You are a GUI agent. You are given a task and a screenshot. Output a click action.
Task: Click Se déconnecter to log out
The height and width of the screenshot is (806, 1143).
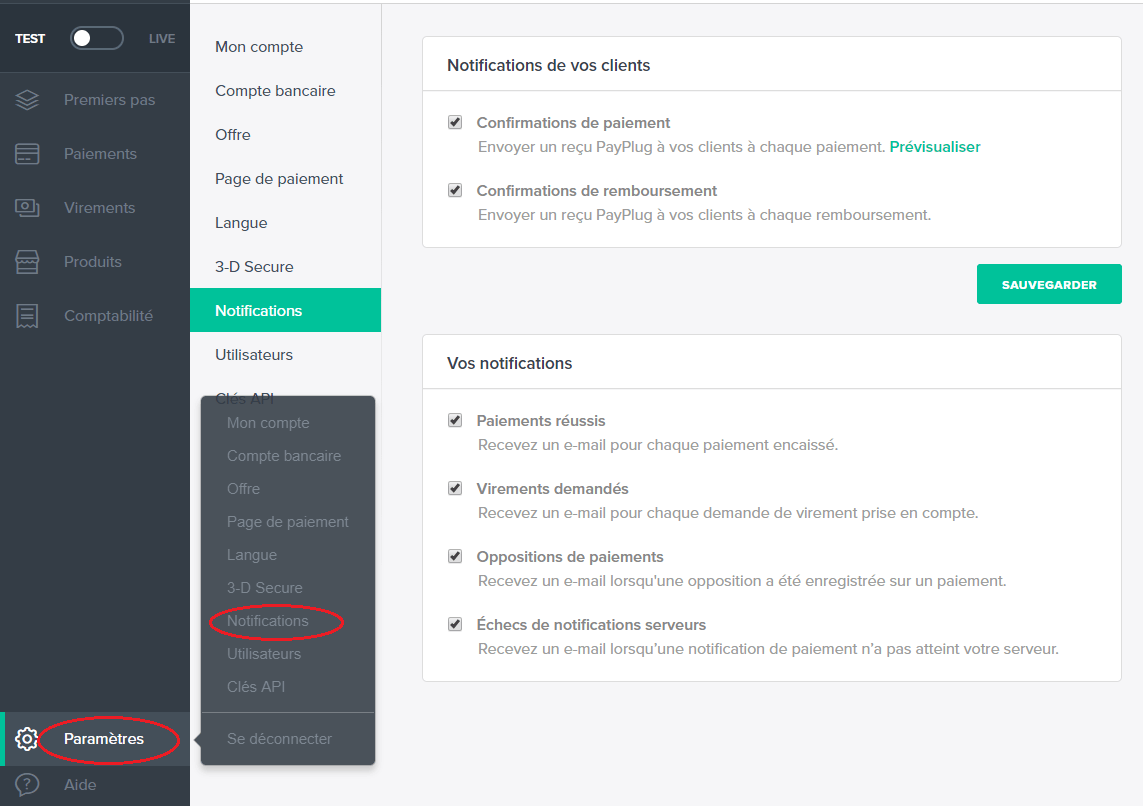280,738
